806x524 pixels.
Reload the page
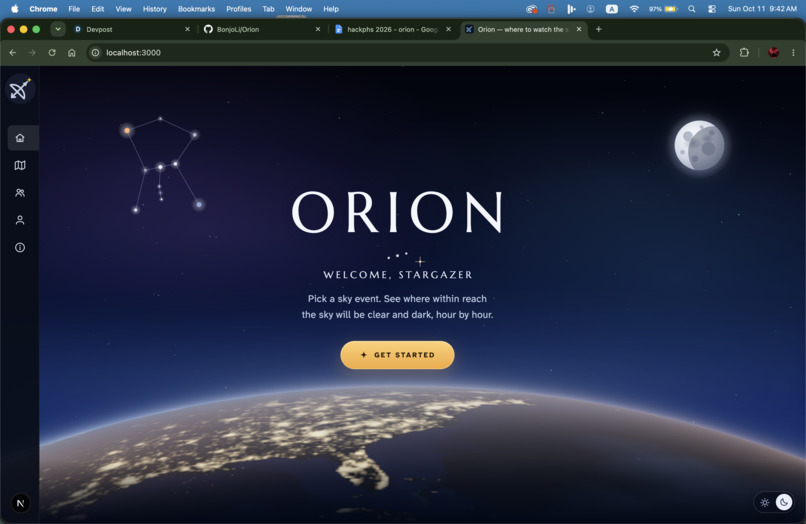pos(52,52)
